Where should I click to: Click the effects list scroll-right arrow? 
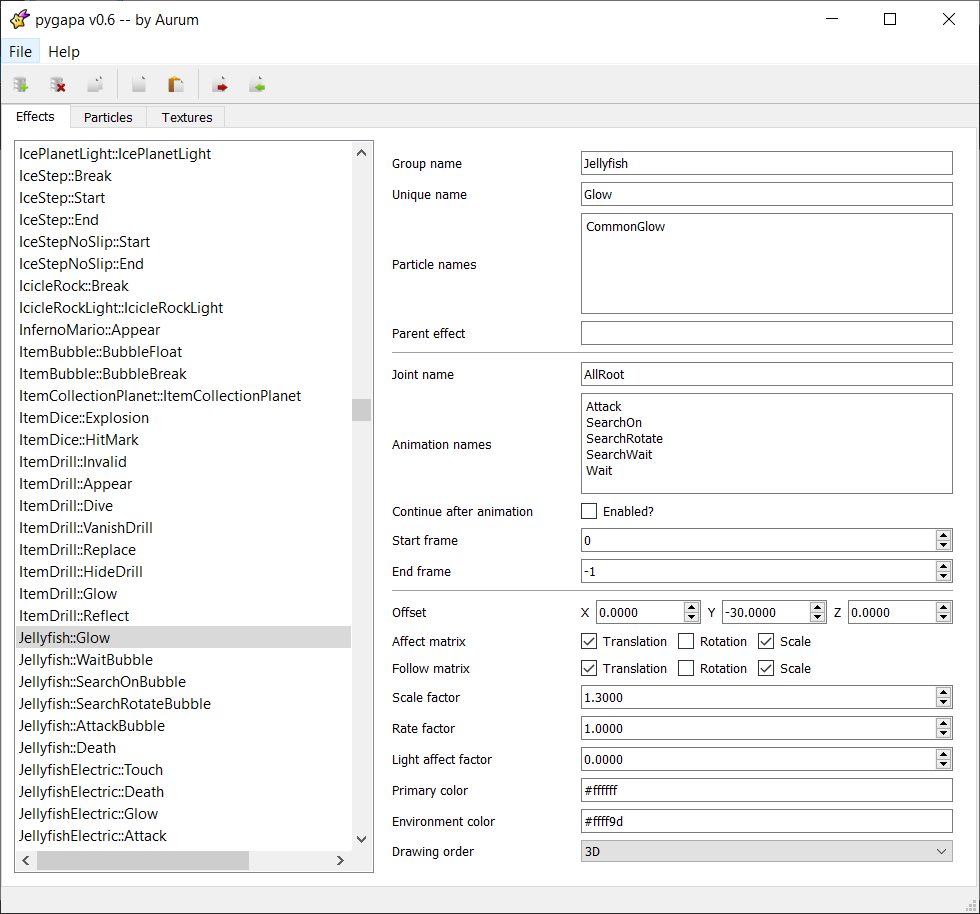coord(340,861)
